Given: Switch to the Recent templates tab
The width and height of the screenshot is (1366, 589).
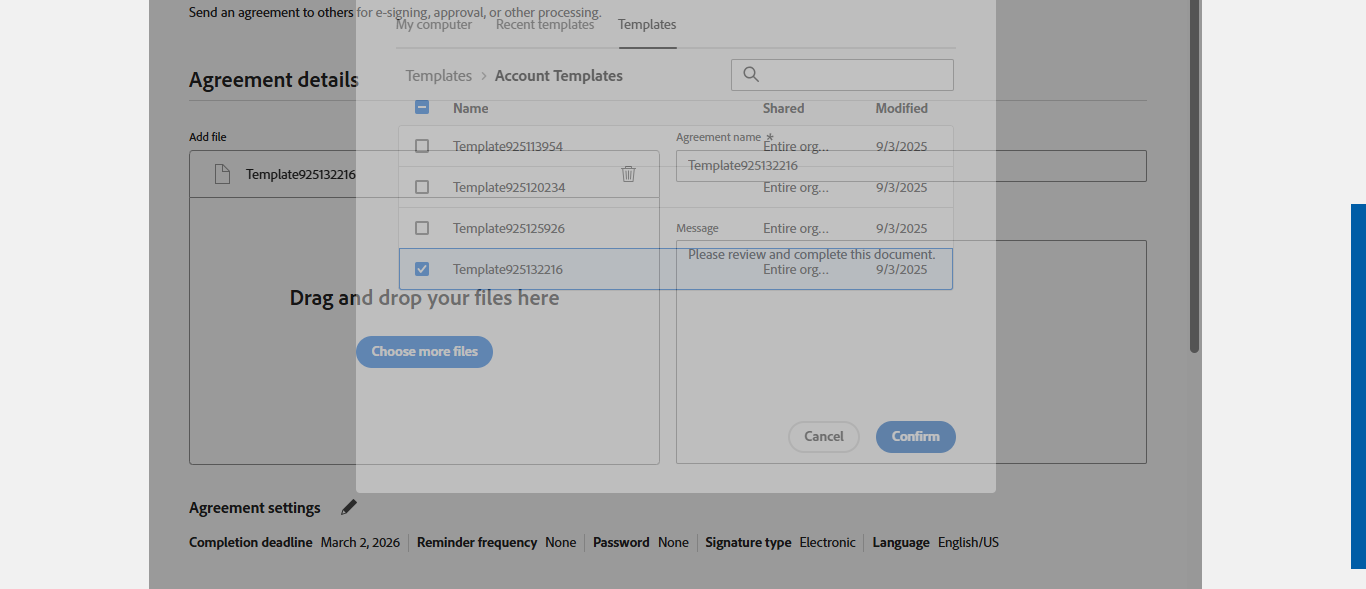Looking at the screenshot, I should [545, 25].
